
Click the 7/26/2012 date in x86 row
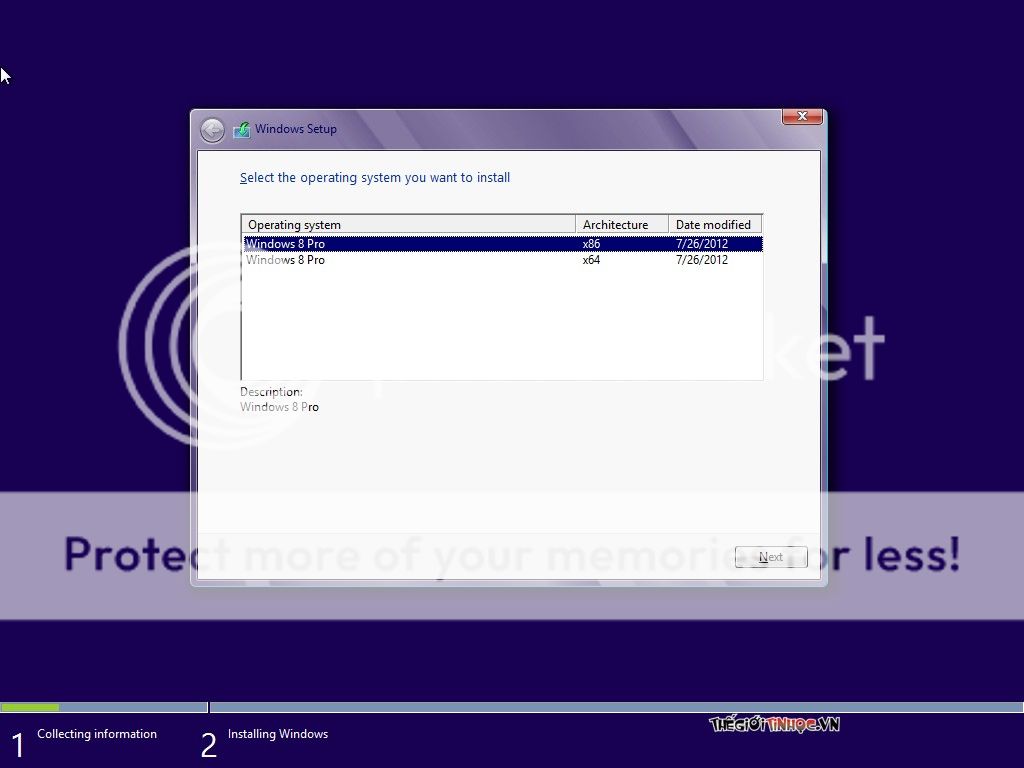(702, 244)
